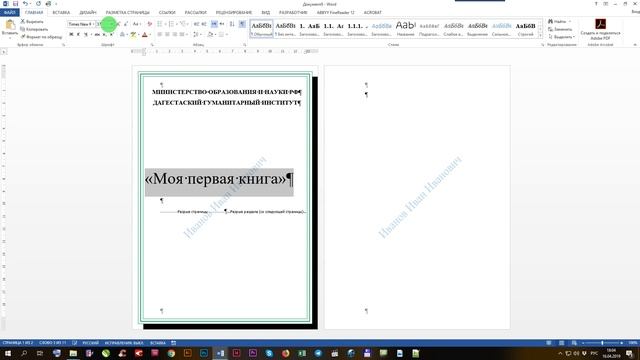Adjust zoom slider in status bar
Viewport: 640px width, 360px height.
[x=602, y=343]
